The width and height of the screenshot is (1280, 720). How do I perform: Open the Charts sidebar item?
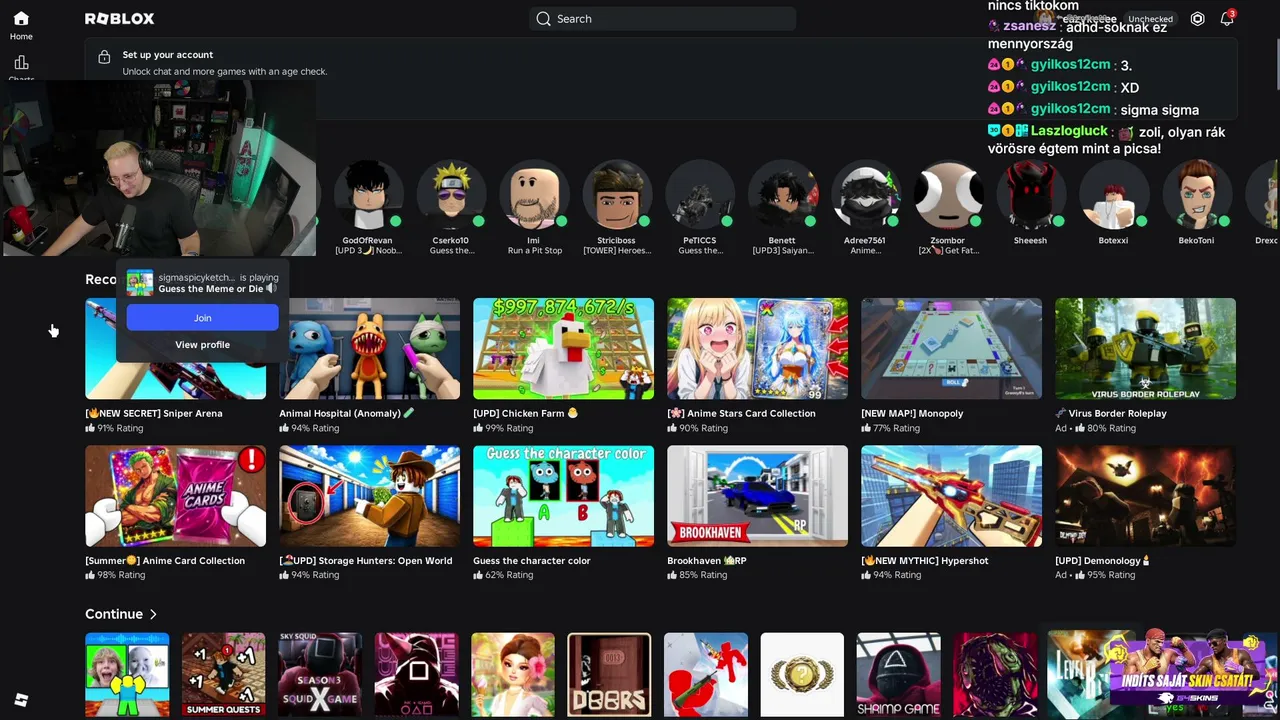pos(21,68)
